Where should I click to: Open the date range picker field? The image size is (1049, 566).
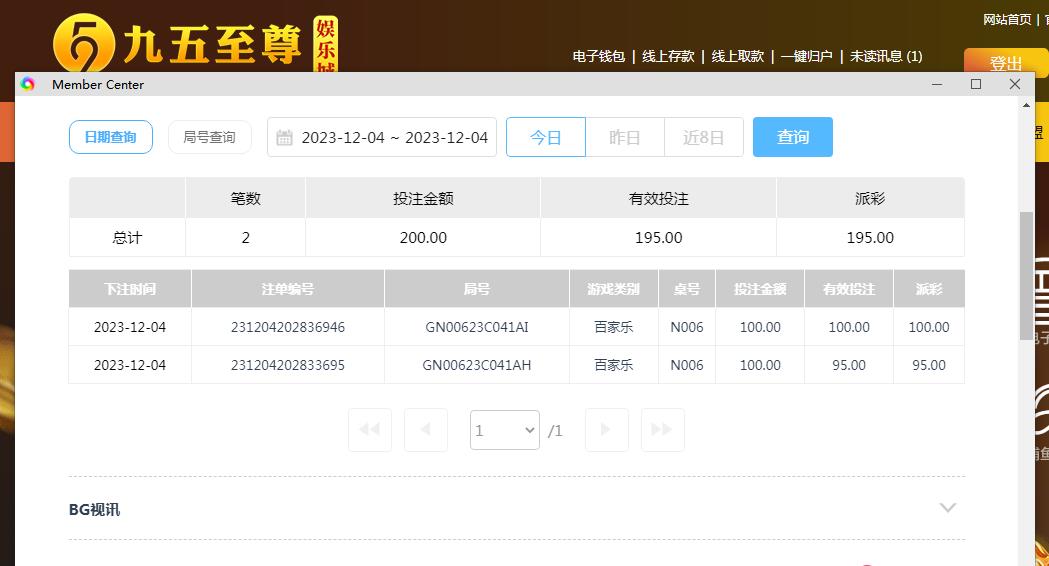pos(382,137)
